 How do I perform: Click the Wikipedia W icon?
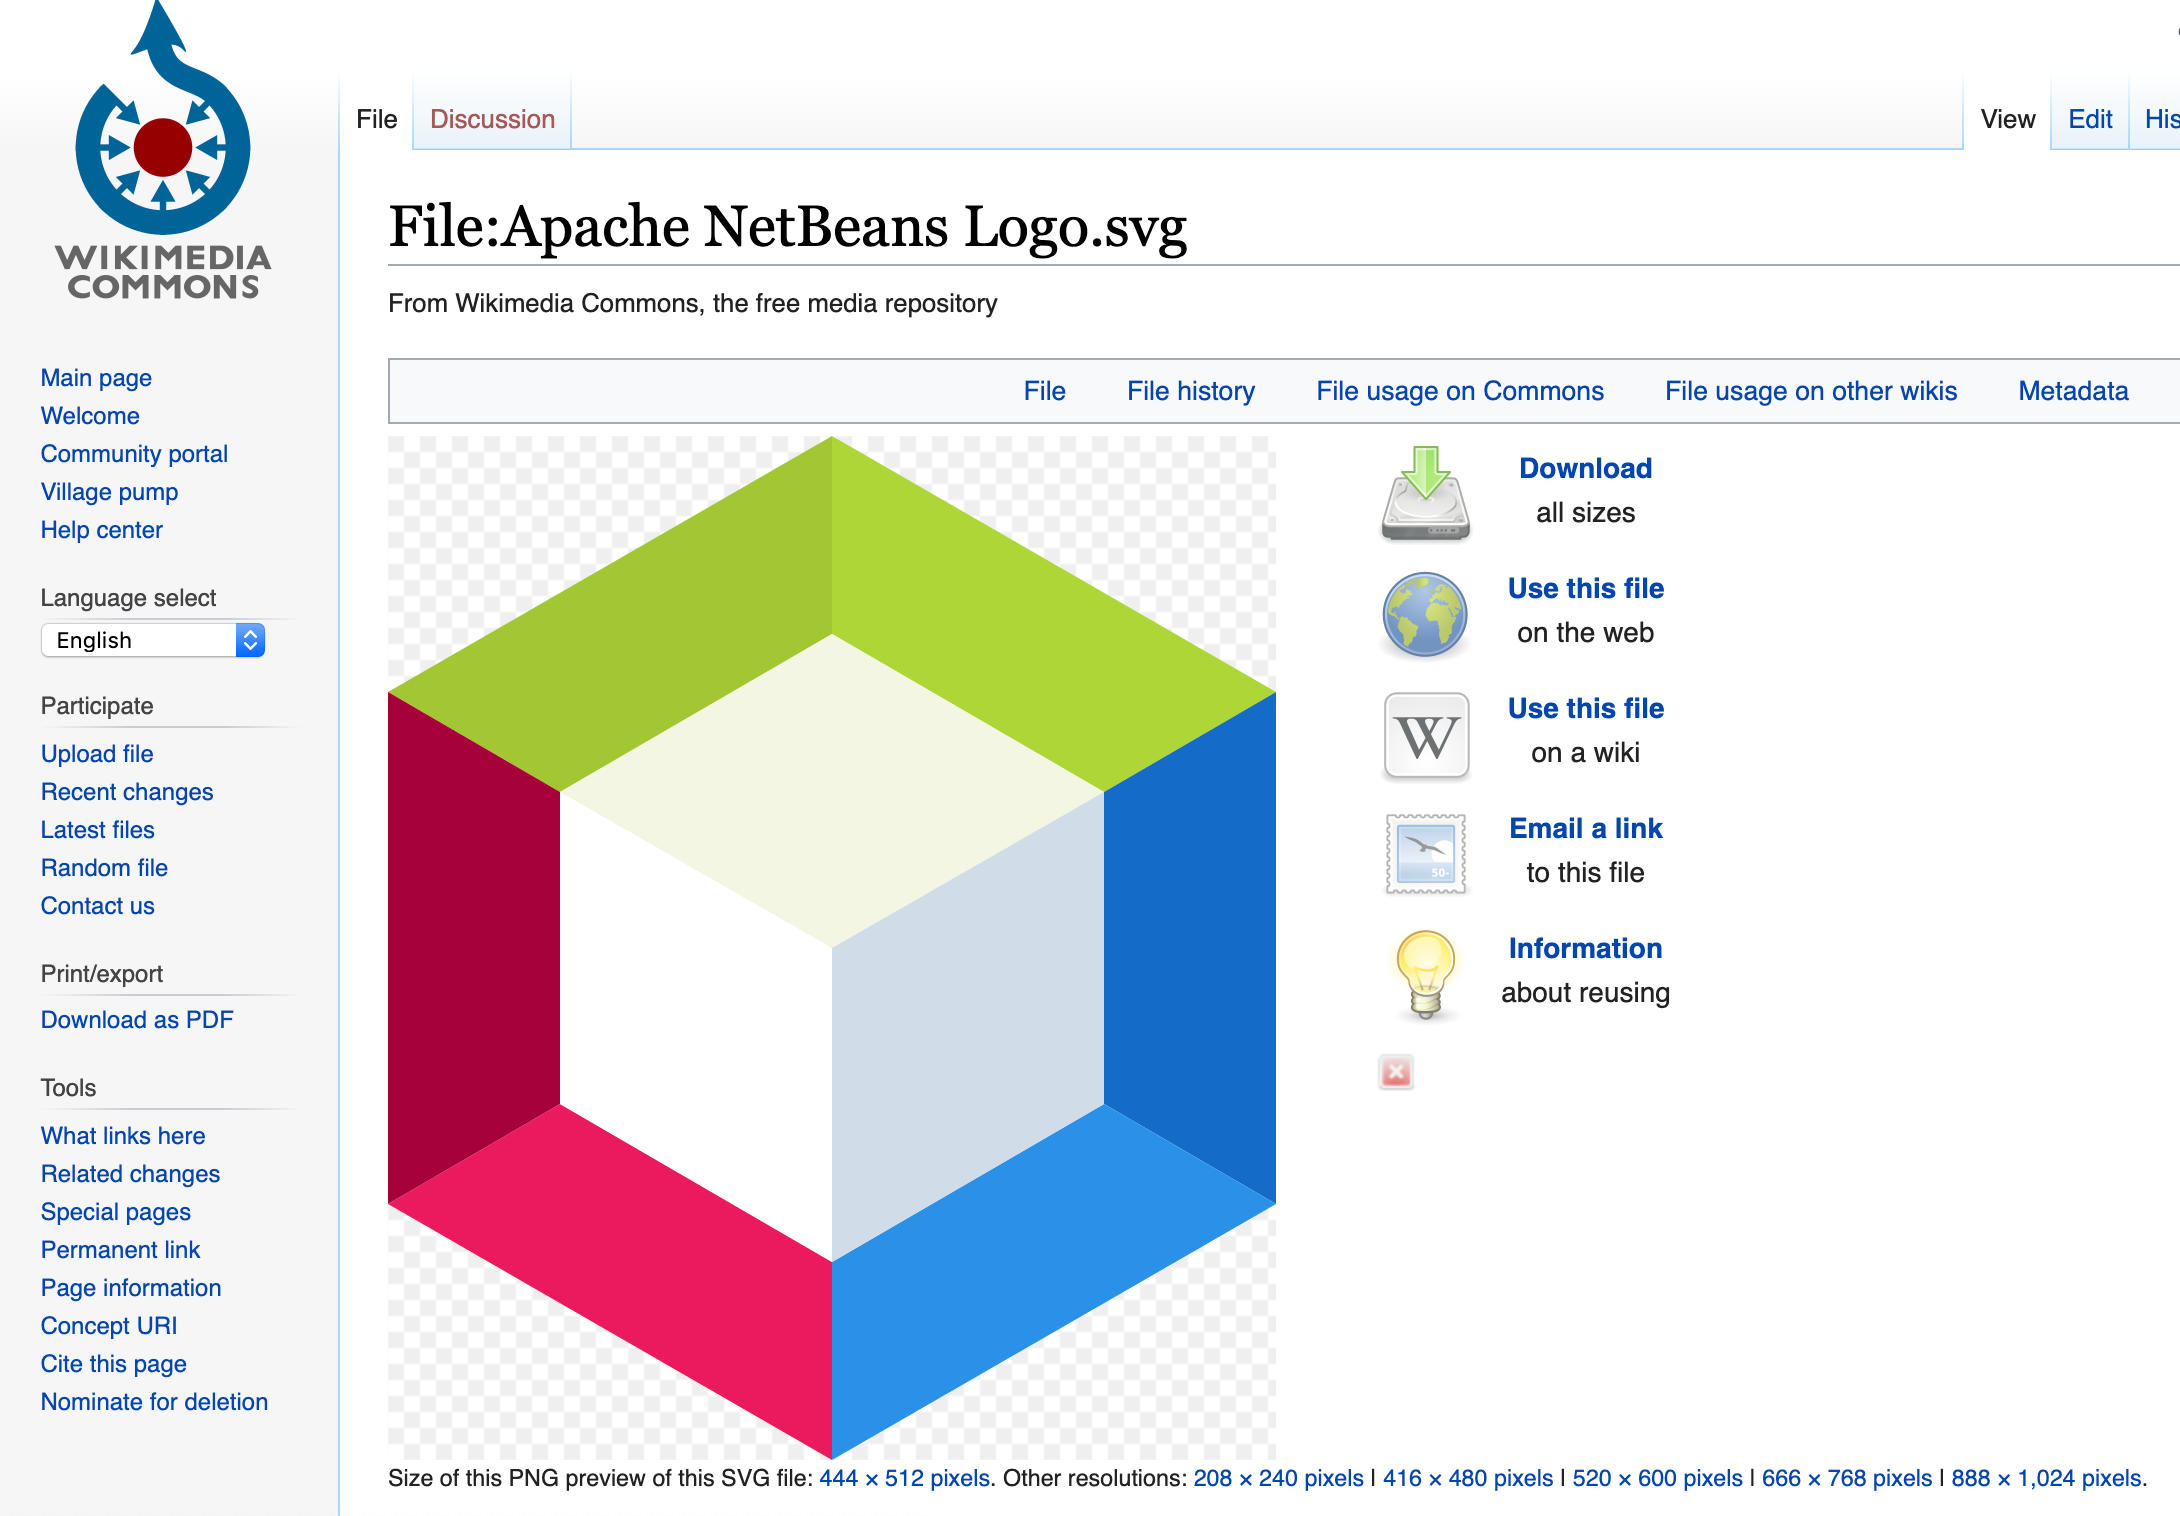[1425, 736]
